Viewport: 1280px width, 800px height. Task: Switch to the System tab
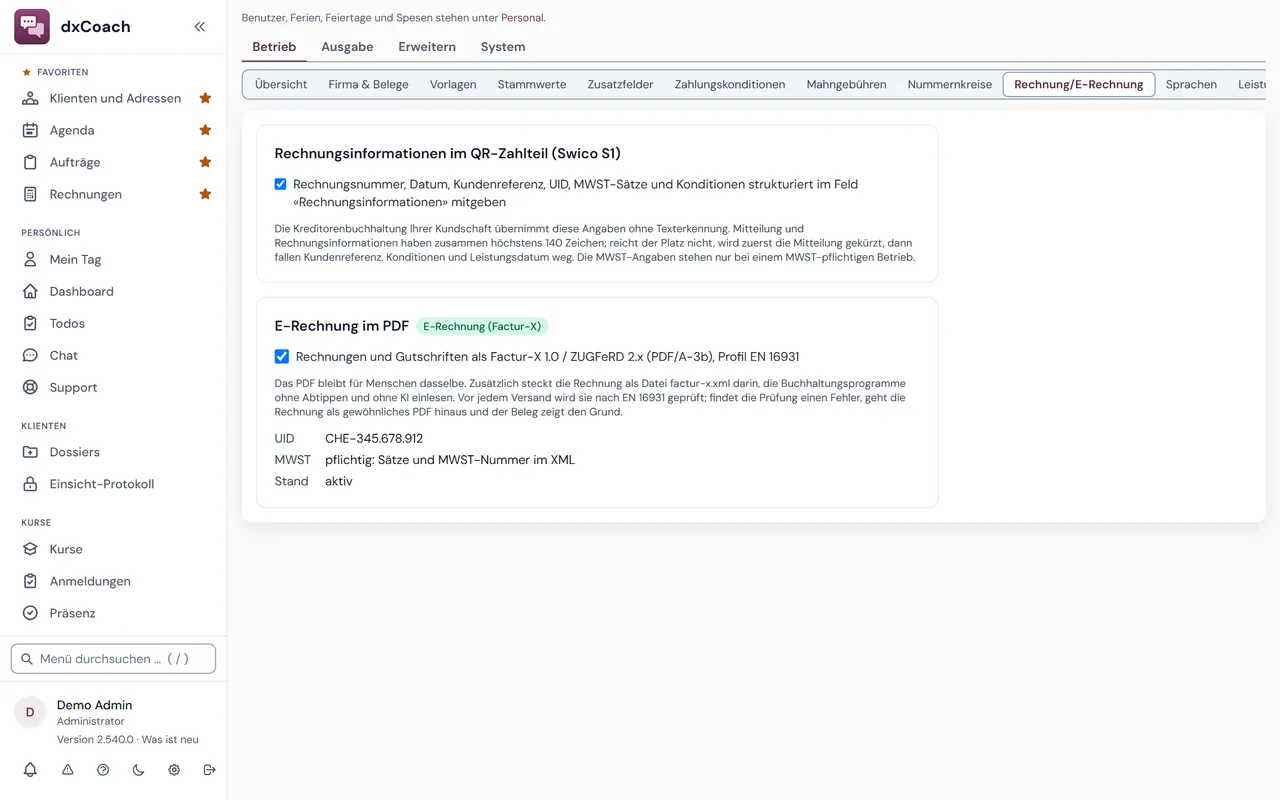[503, 47]
